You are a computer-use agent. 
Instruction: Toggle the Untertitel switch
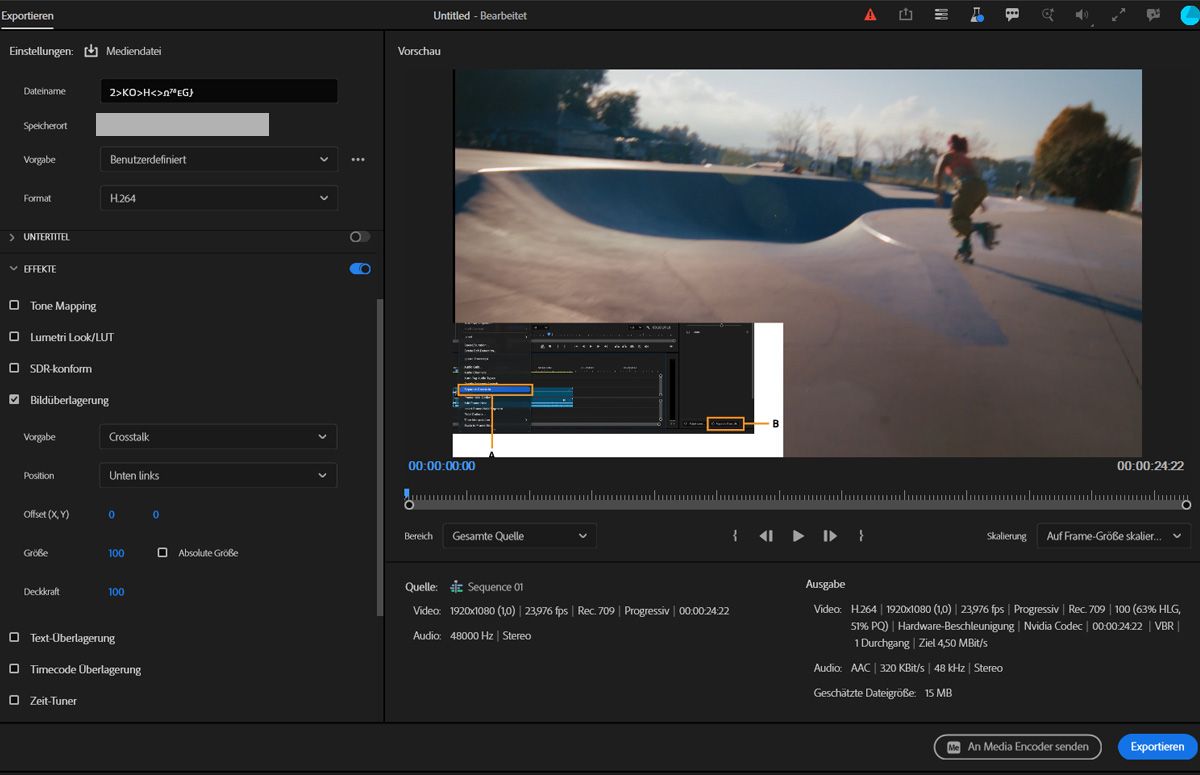pyautogui.click(x=360, y=237)
